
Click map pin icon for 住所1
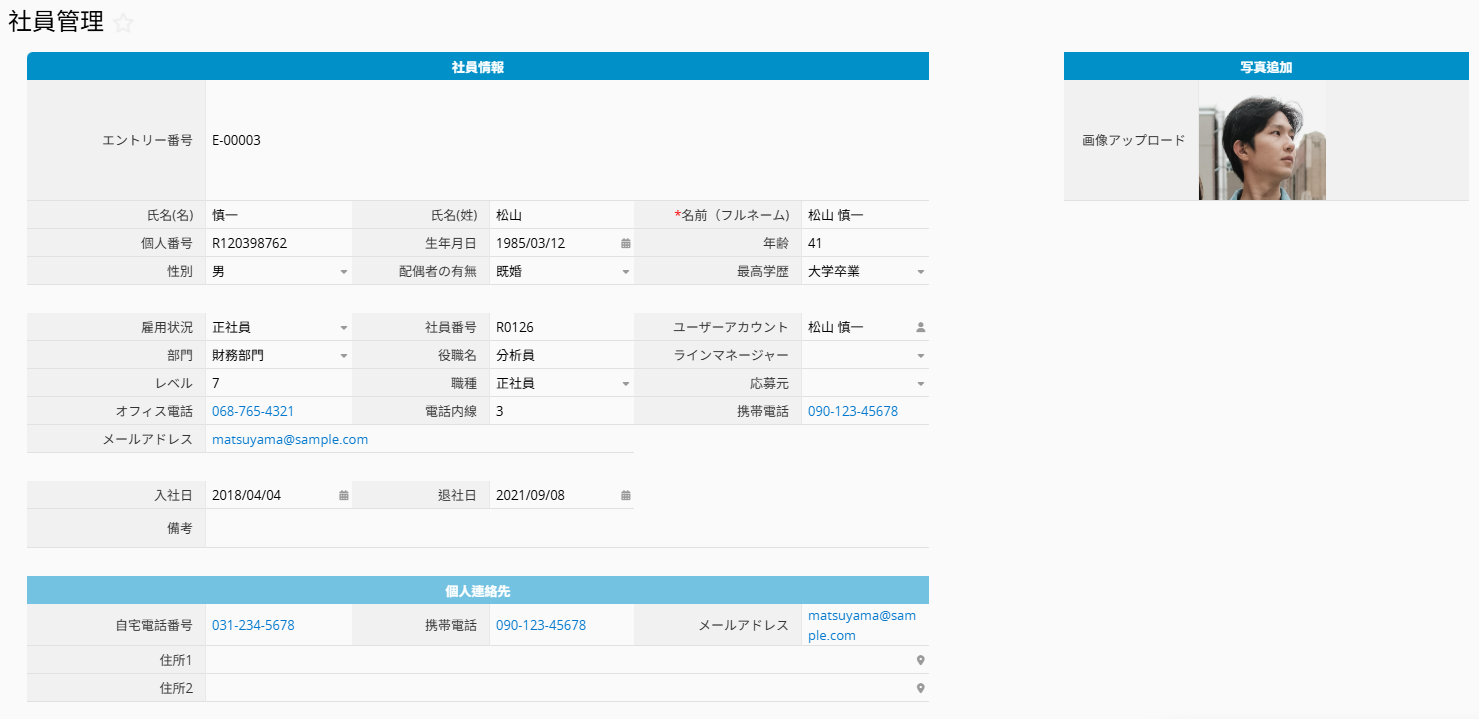(x=920, y=660)
